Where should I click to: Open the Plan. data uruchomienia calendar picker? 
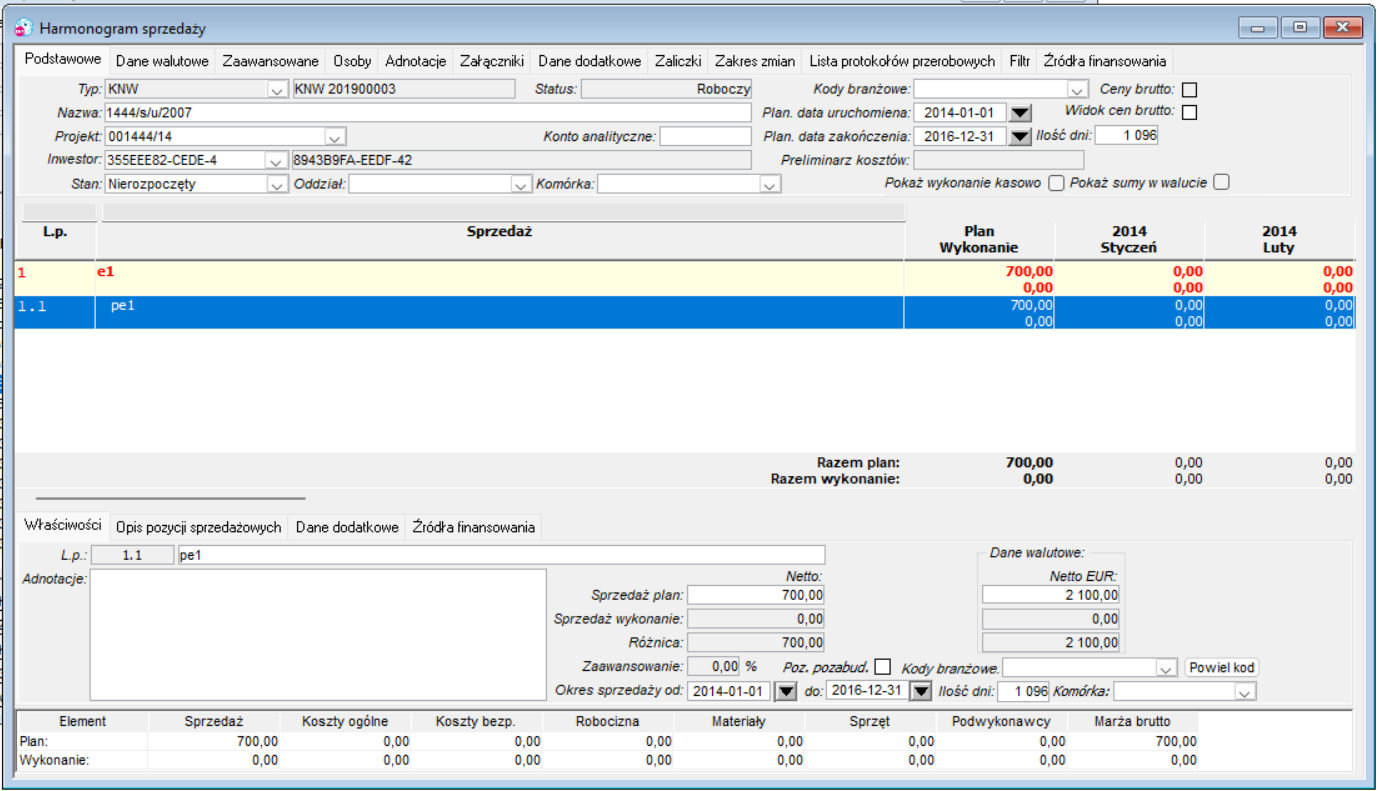pyautogui.click(x=1019, y=113)
